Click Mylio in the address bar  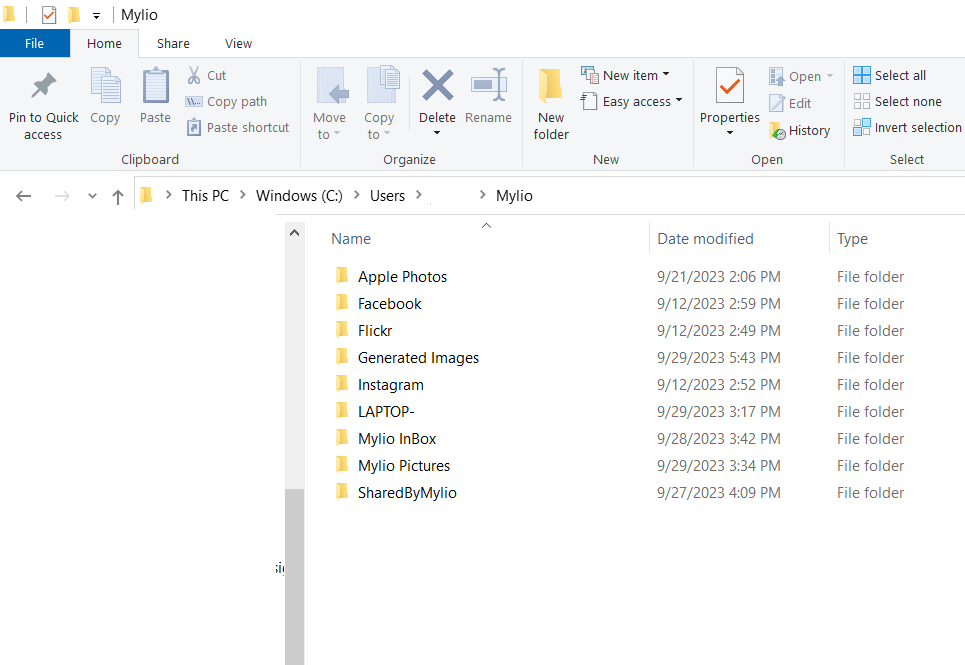515,196
